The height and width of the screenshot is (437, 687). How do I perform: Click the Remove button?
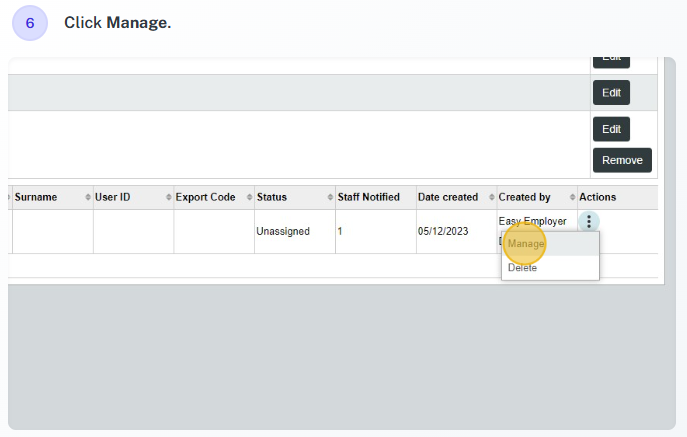(x=622, y=160)
